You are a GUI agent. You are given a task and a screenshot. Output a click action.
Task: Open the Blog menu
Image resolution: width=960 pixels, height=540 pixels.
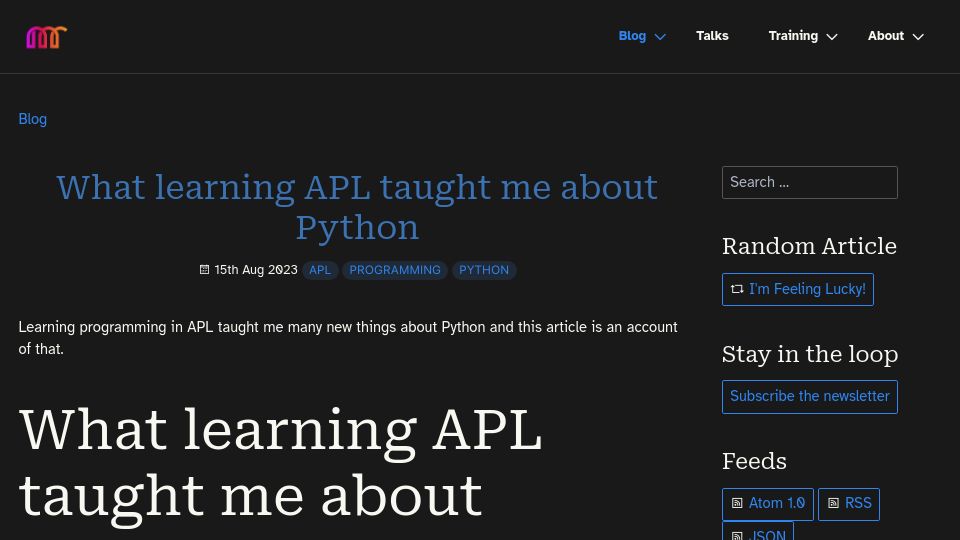[632, 36]
